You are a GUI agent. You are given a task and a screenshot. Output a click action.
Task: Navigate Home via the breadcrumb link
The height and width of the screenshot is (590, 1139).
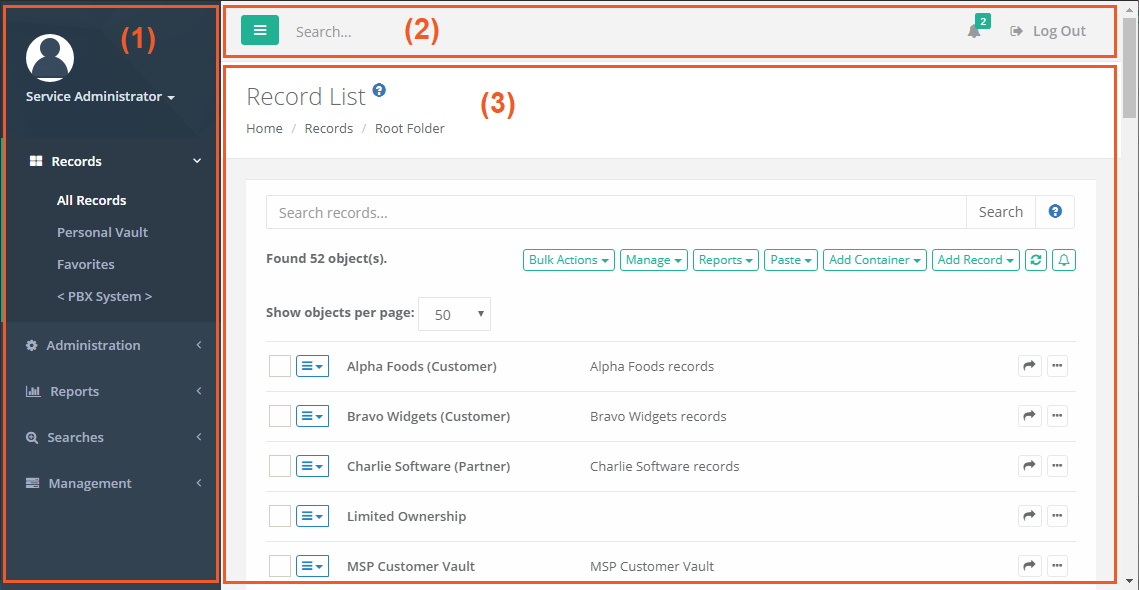264,128
